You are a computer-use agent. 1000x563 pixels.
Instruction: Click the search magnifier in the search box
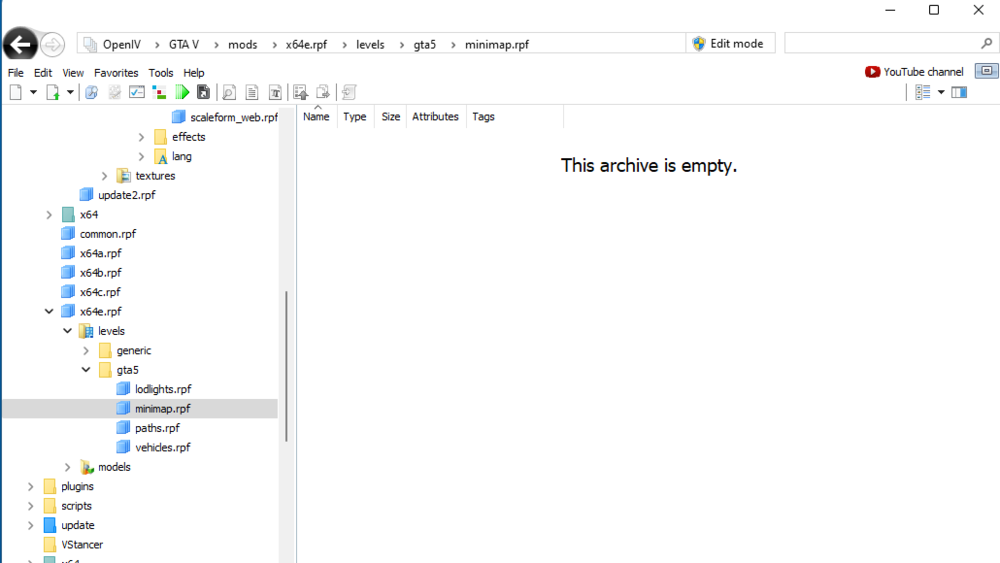[987, 43]
